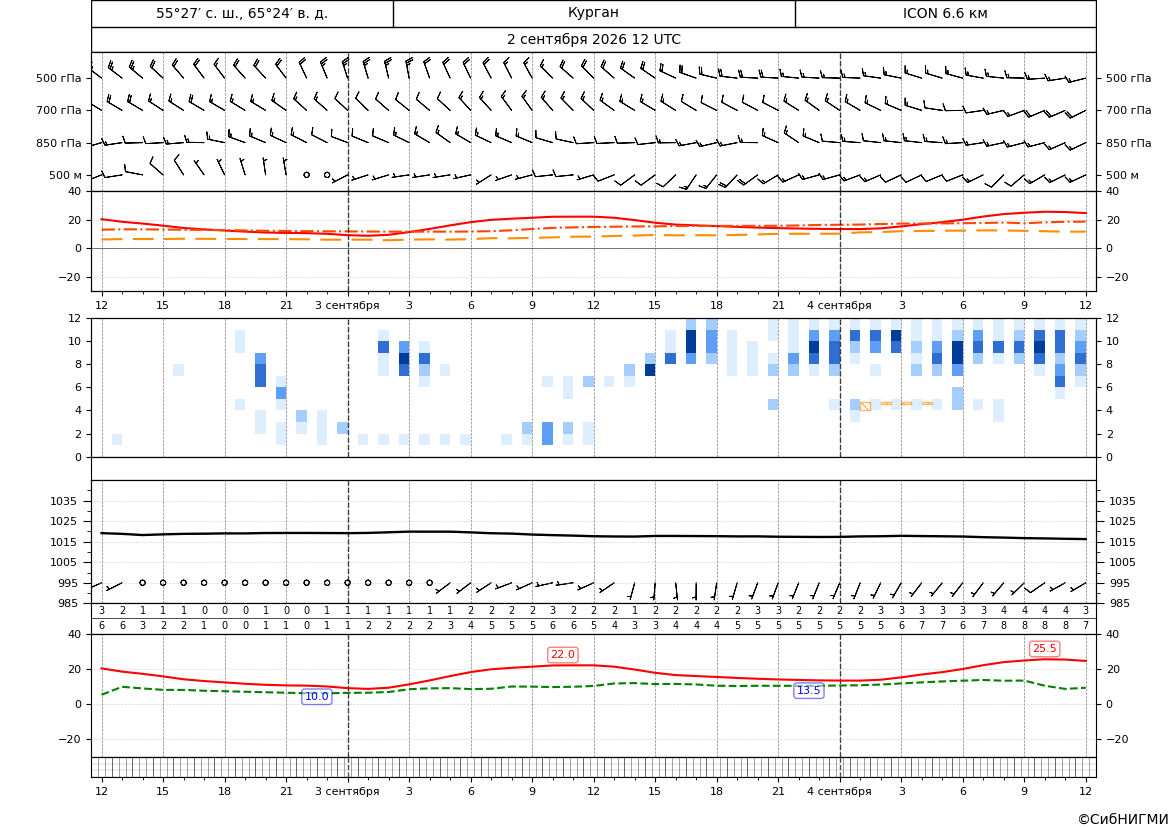This screenshot has height=827, width=1169.
Task: Click the ICON 6.6 км model label
Action: [x=945, y=13]
